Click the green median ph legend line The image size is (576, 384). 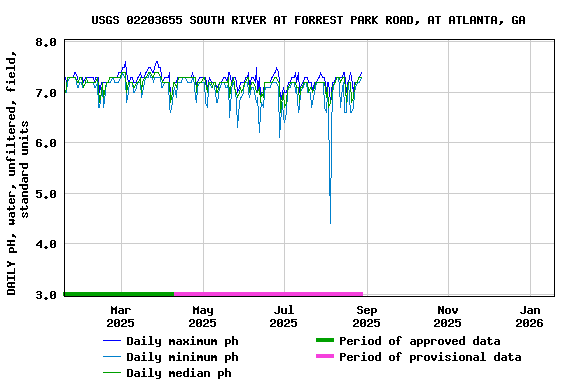(x=112, y=373)
